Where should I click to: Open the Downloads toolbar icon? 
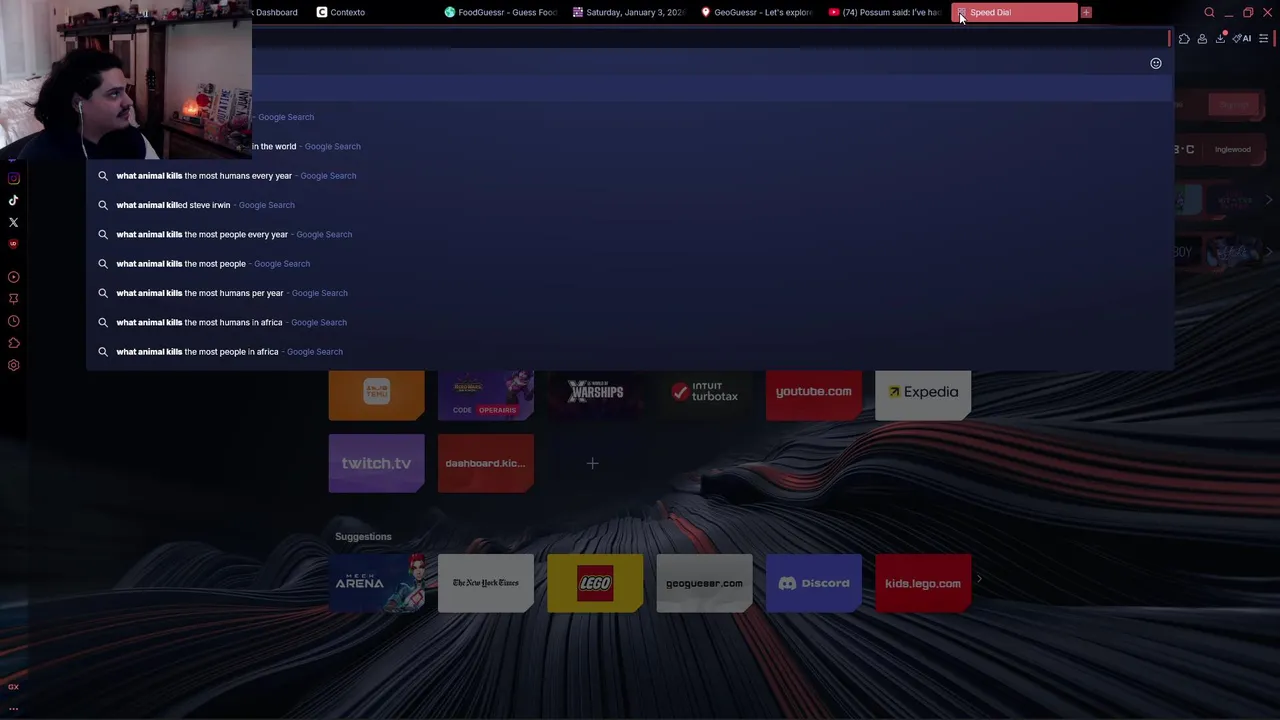[1220, 39]
